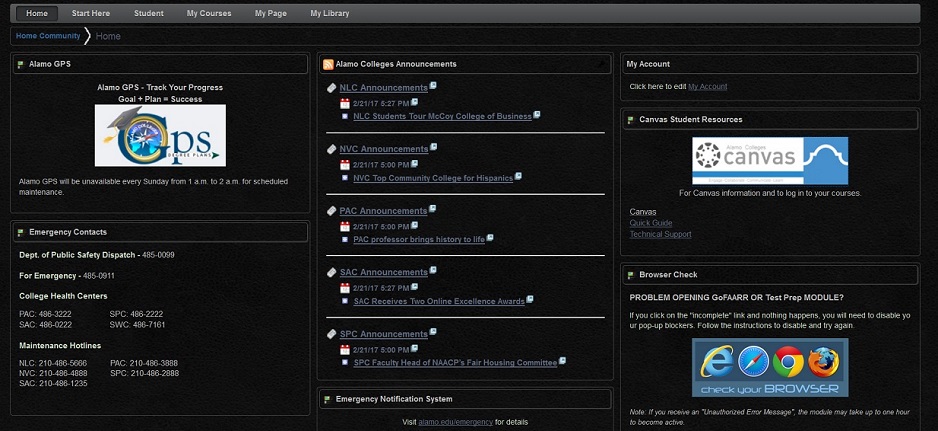
Task: Open NVC Top Community College for Hispanics article
Action: click(433, 178)
